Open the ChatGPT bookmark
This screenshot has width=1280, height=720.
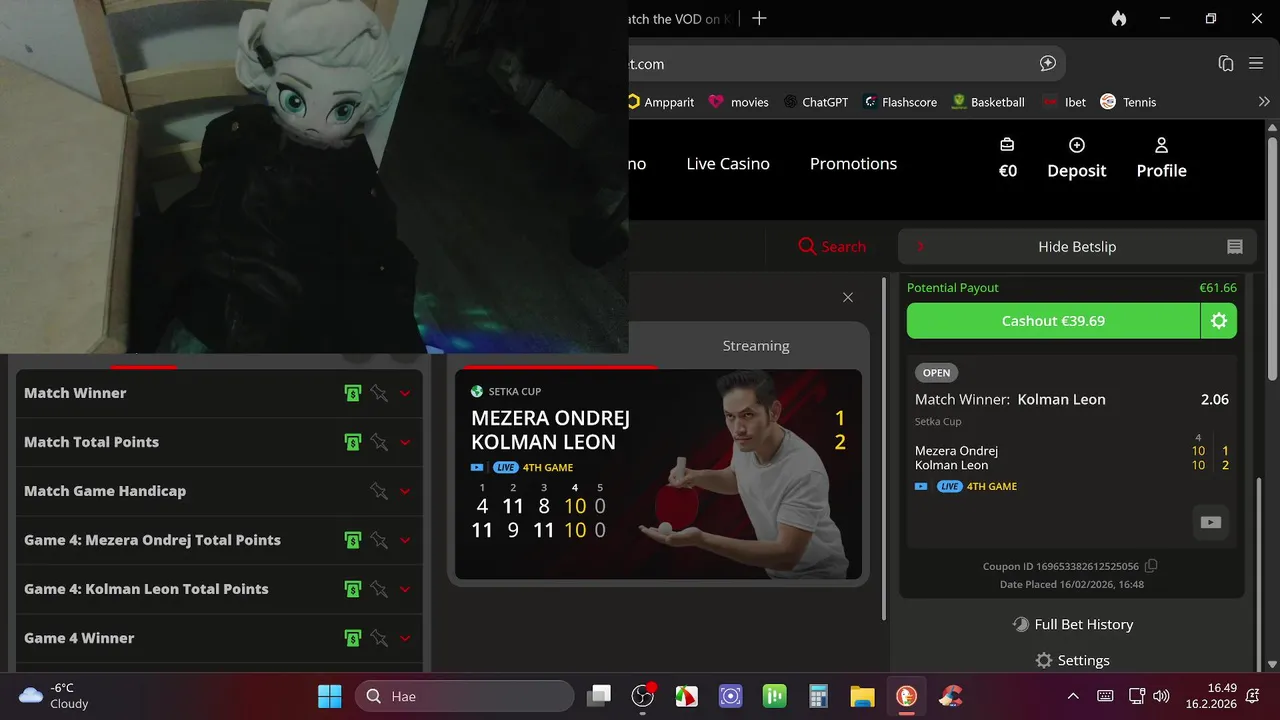pyautogui.click(x=816, y=102)
